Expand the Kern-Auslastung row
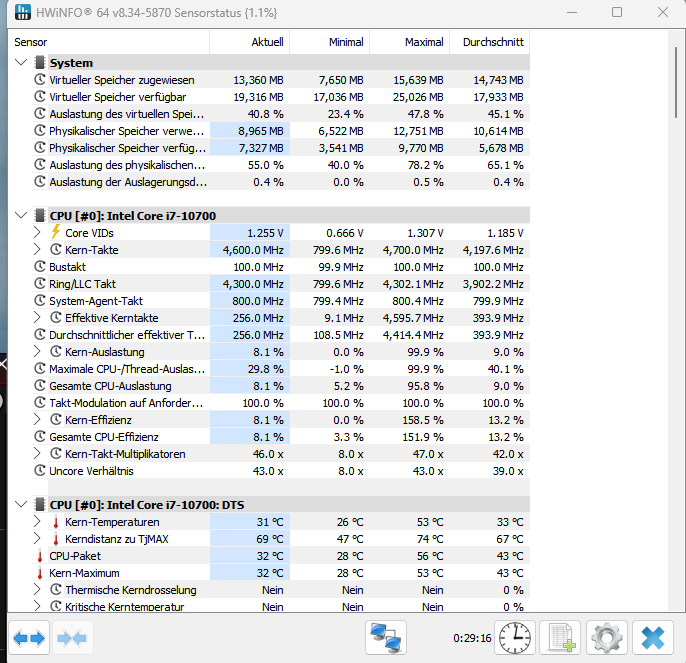Image resolution: width=686 pixels, height=663 pixels. 37,351
